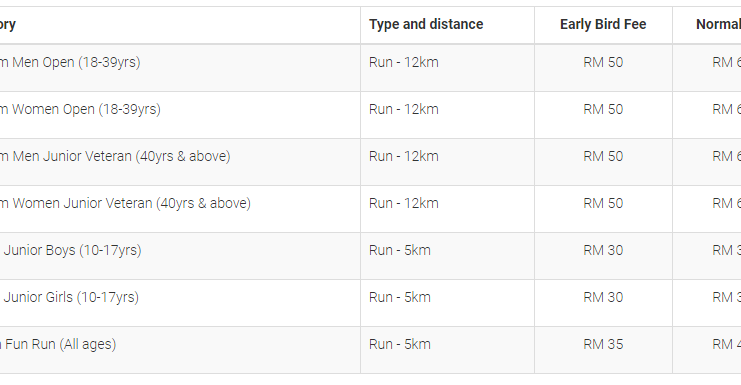Click Run - 12km in Men Open row
741x385 pixels.
pos(404,62)
